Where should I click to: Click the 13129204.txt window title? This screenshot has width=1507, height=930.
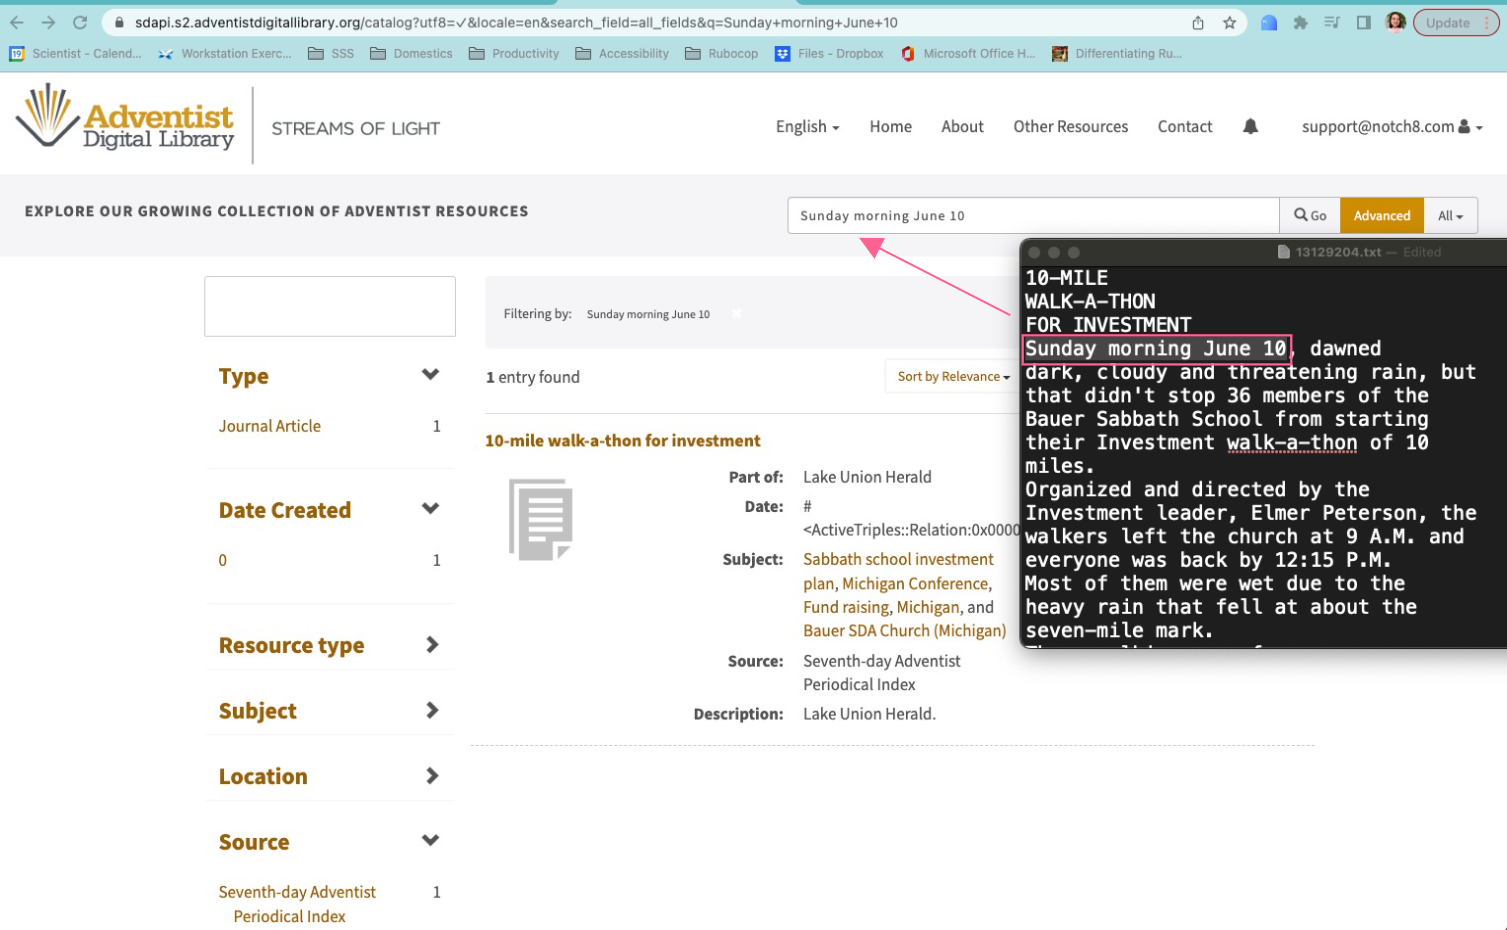coord(1338,252)
